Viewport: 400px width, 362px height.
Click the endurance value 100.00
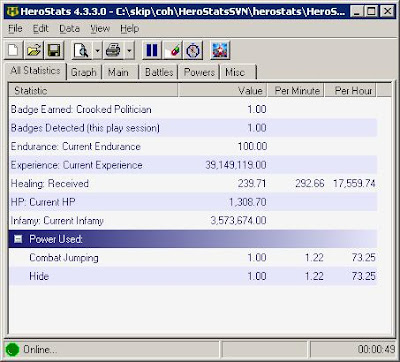coord(252,146)
